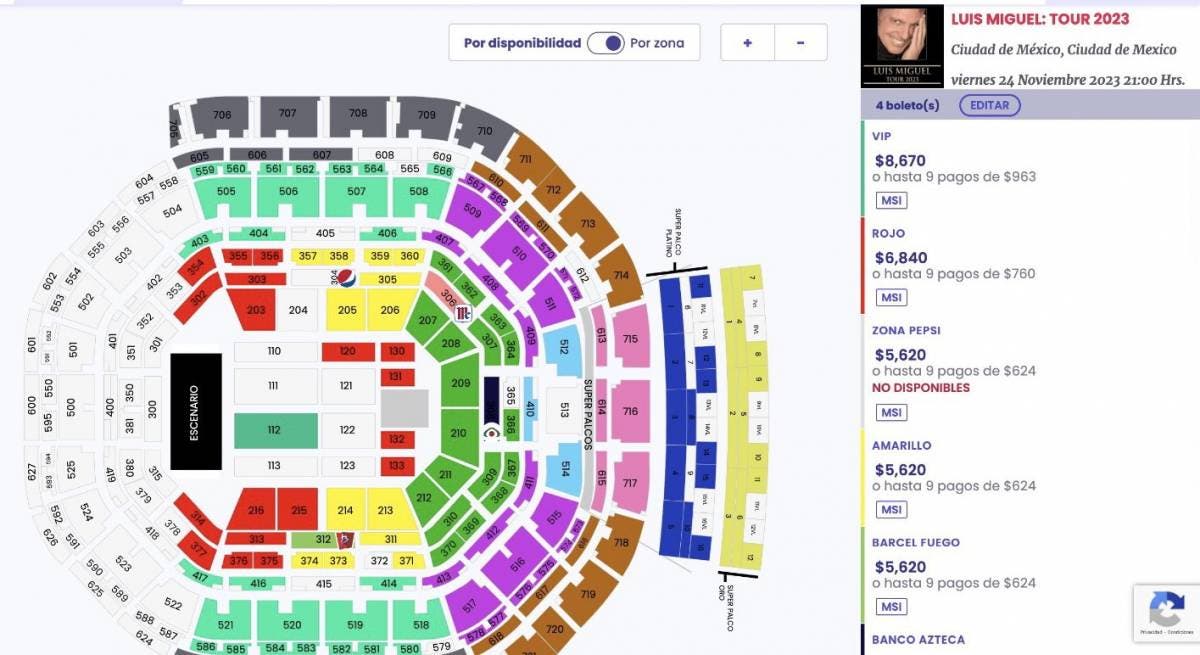Click the MSI badge under BARCEL FUEGO
Viewport: 1200px width, 655px height.
pos(891,607)
